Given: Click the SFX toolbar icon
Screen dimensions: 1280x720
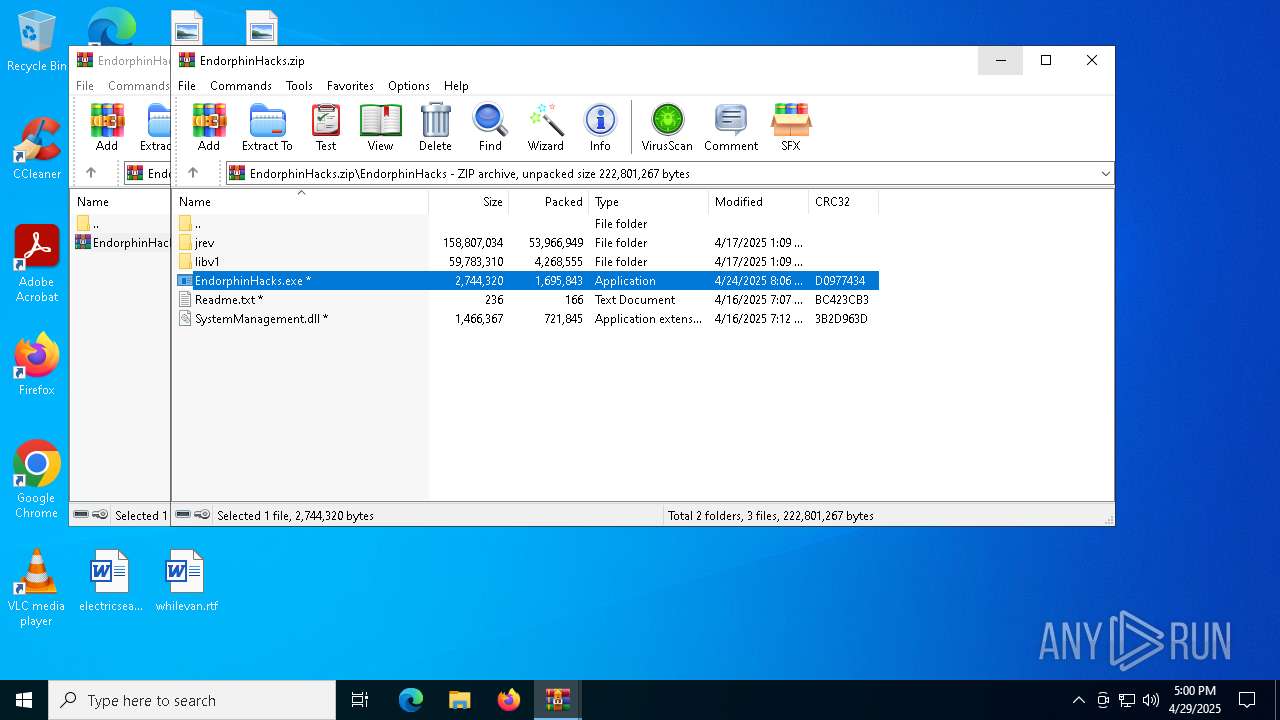Looking at the screenshot, I should coord(790,127).
